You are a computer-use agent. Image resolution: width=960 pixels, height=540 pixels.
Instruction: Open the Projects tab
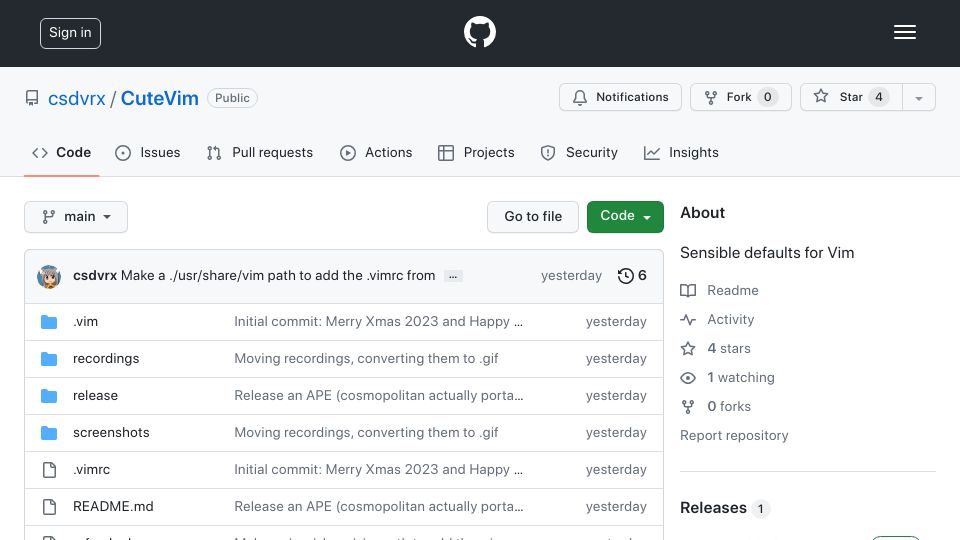click(x=476, y=152)
